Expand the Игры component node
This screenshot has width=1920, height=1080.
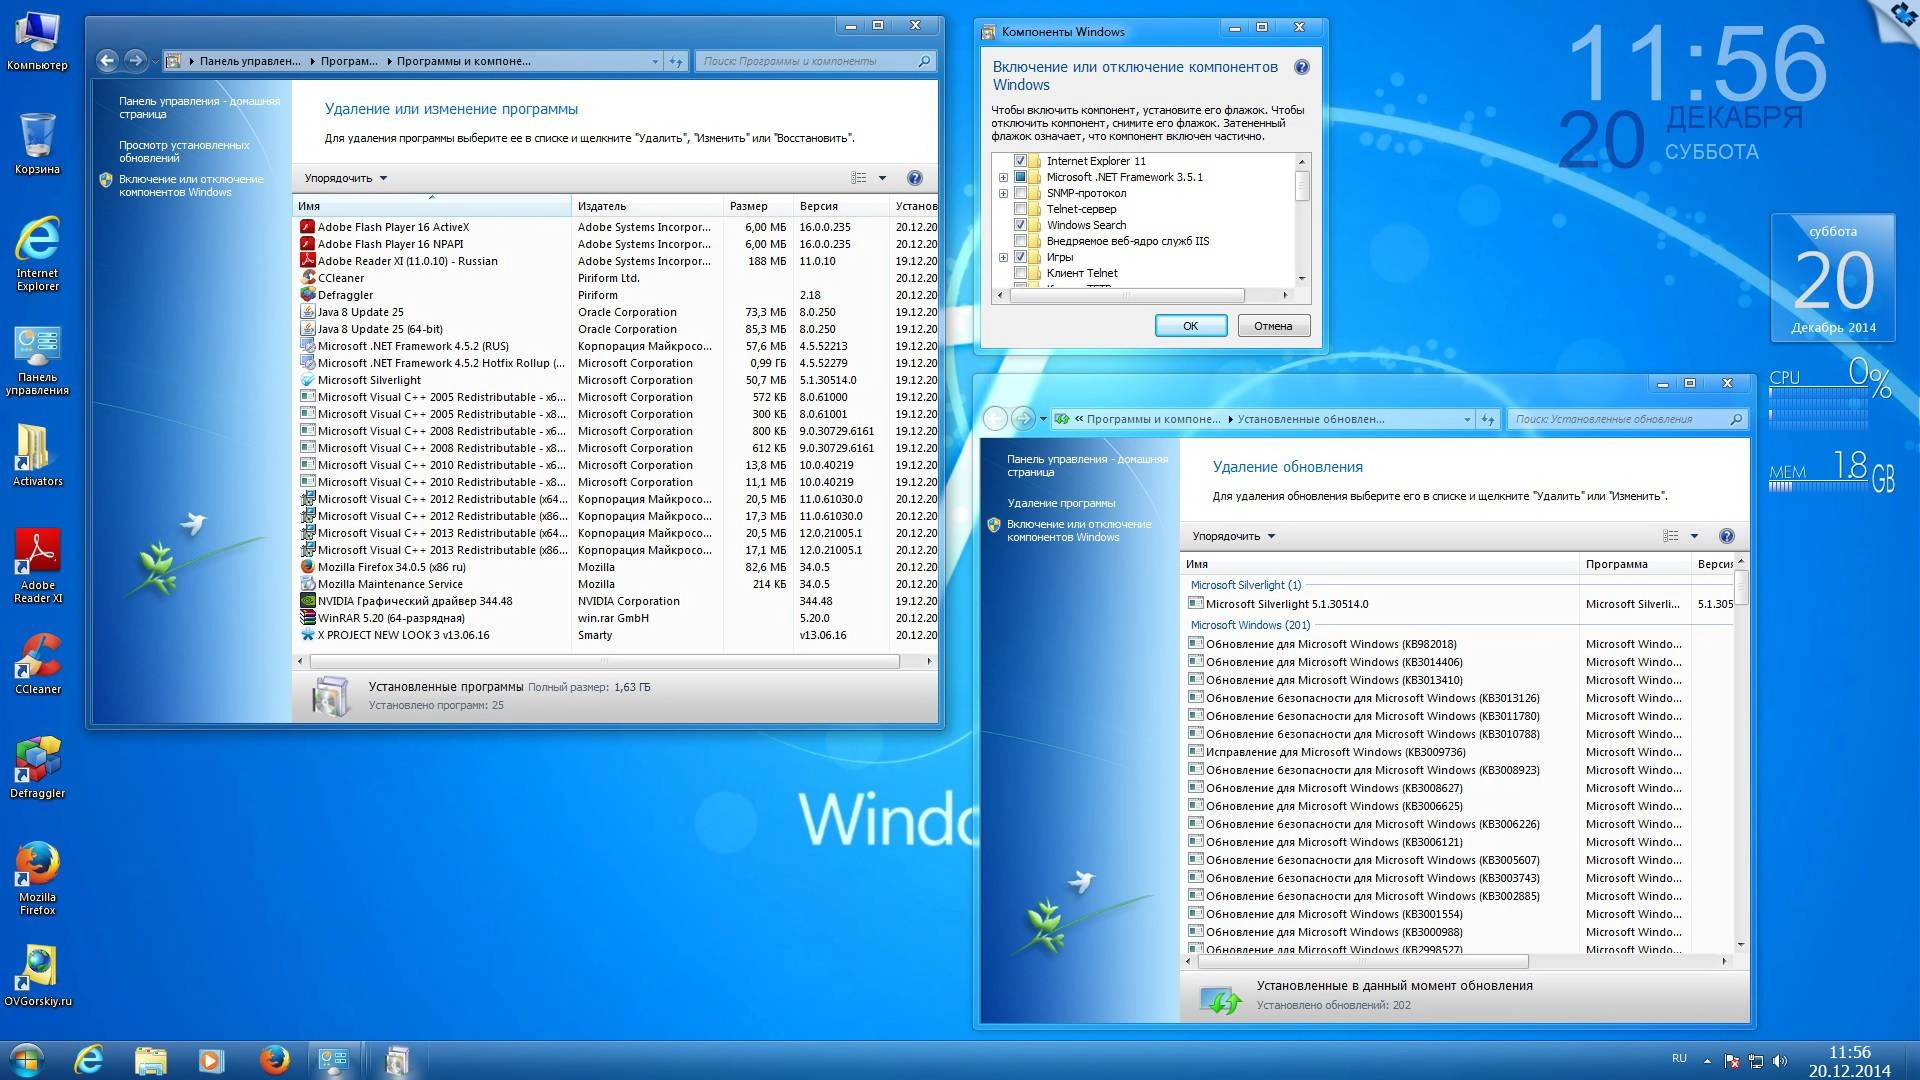pyautogui.click(x=1003, y=257)
